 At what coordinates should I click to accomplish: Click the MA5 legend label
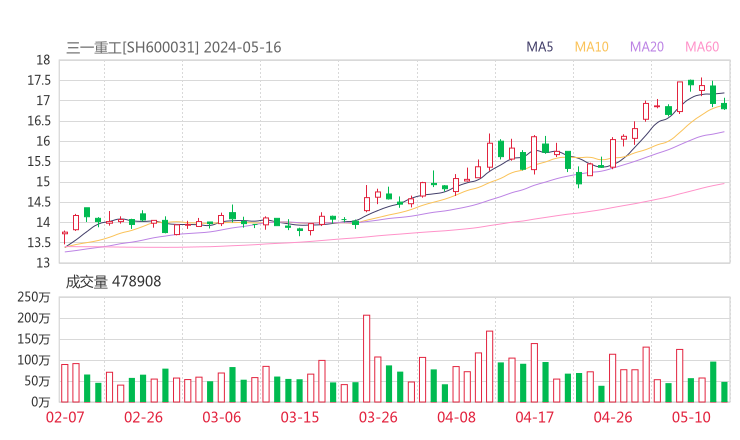[539, 47]
